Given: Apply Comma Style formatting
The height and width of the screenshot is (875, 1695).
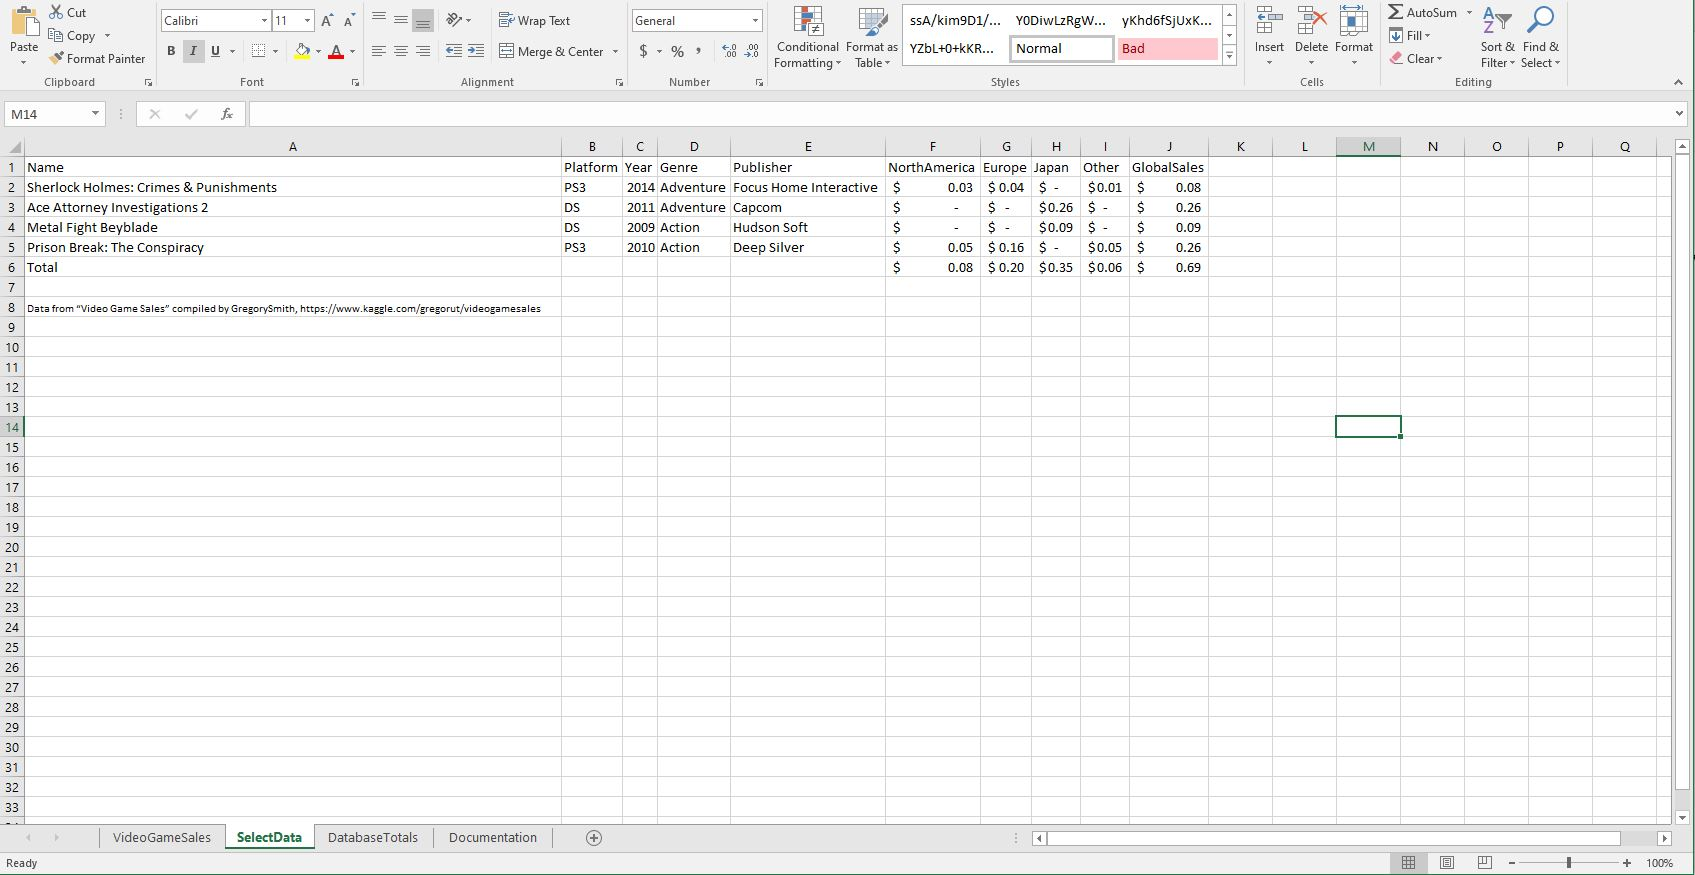Looking at the screenshot, I should (x=698, y=51).
